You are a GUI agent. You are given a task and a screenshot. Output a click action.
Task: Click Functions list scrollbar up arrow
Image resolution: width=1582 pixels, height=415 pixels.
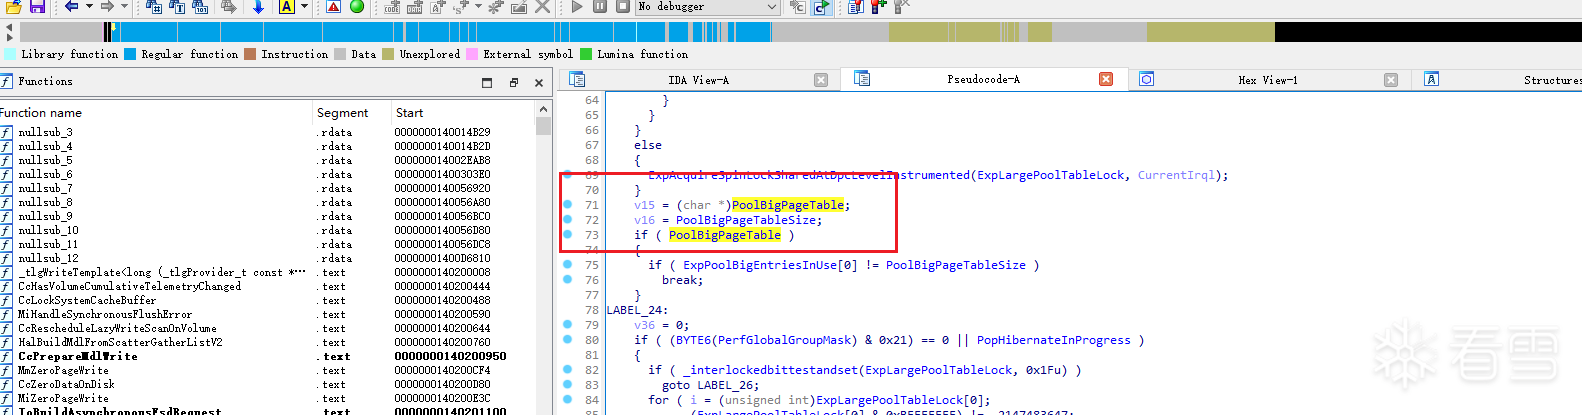tap(543, 109)
